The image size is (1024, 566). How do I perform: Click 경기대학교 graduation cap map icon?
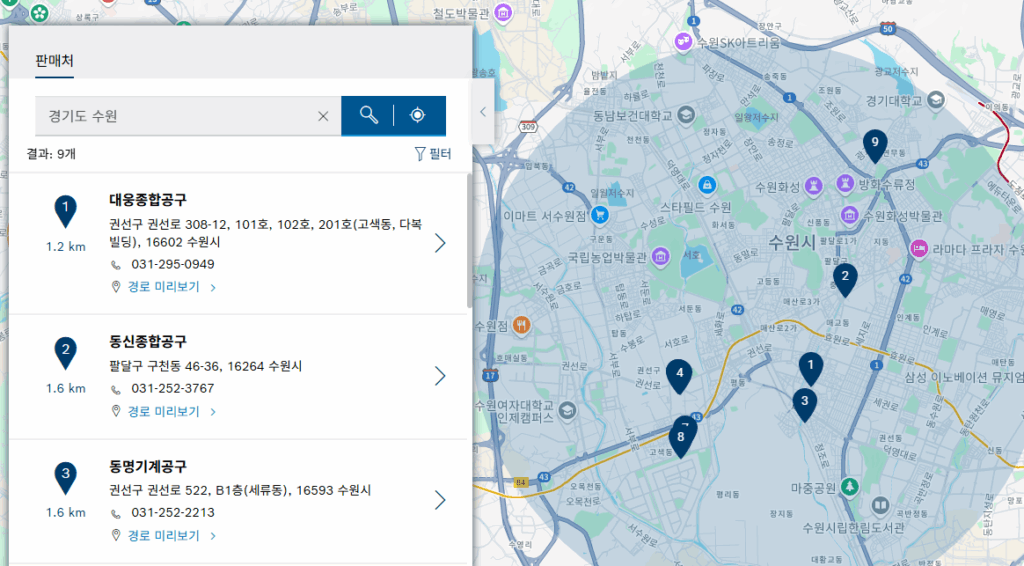pyautogui.click(x=936, y=100)
